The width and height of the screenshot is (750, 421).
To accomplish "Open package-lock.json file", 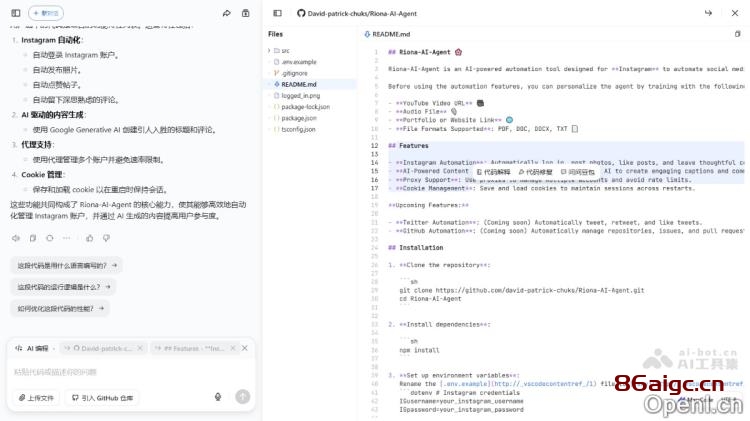I will (x=305, y=107).
